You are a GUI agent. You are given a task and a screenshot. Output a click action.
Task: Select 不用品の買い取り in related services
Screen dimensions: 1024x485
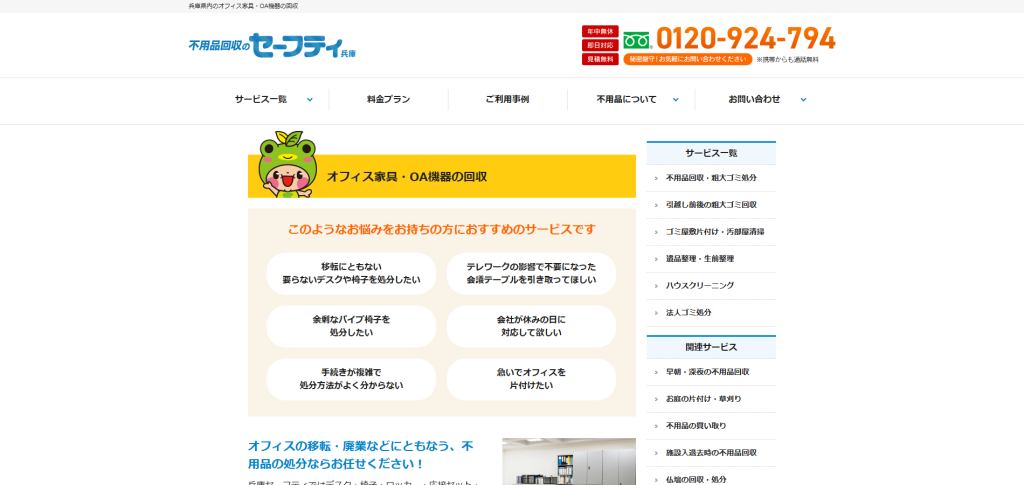[696, 426]
